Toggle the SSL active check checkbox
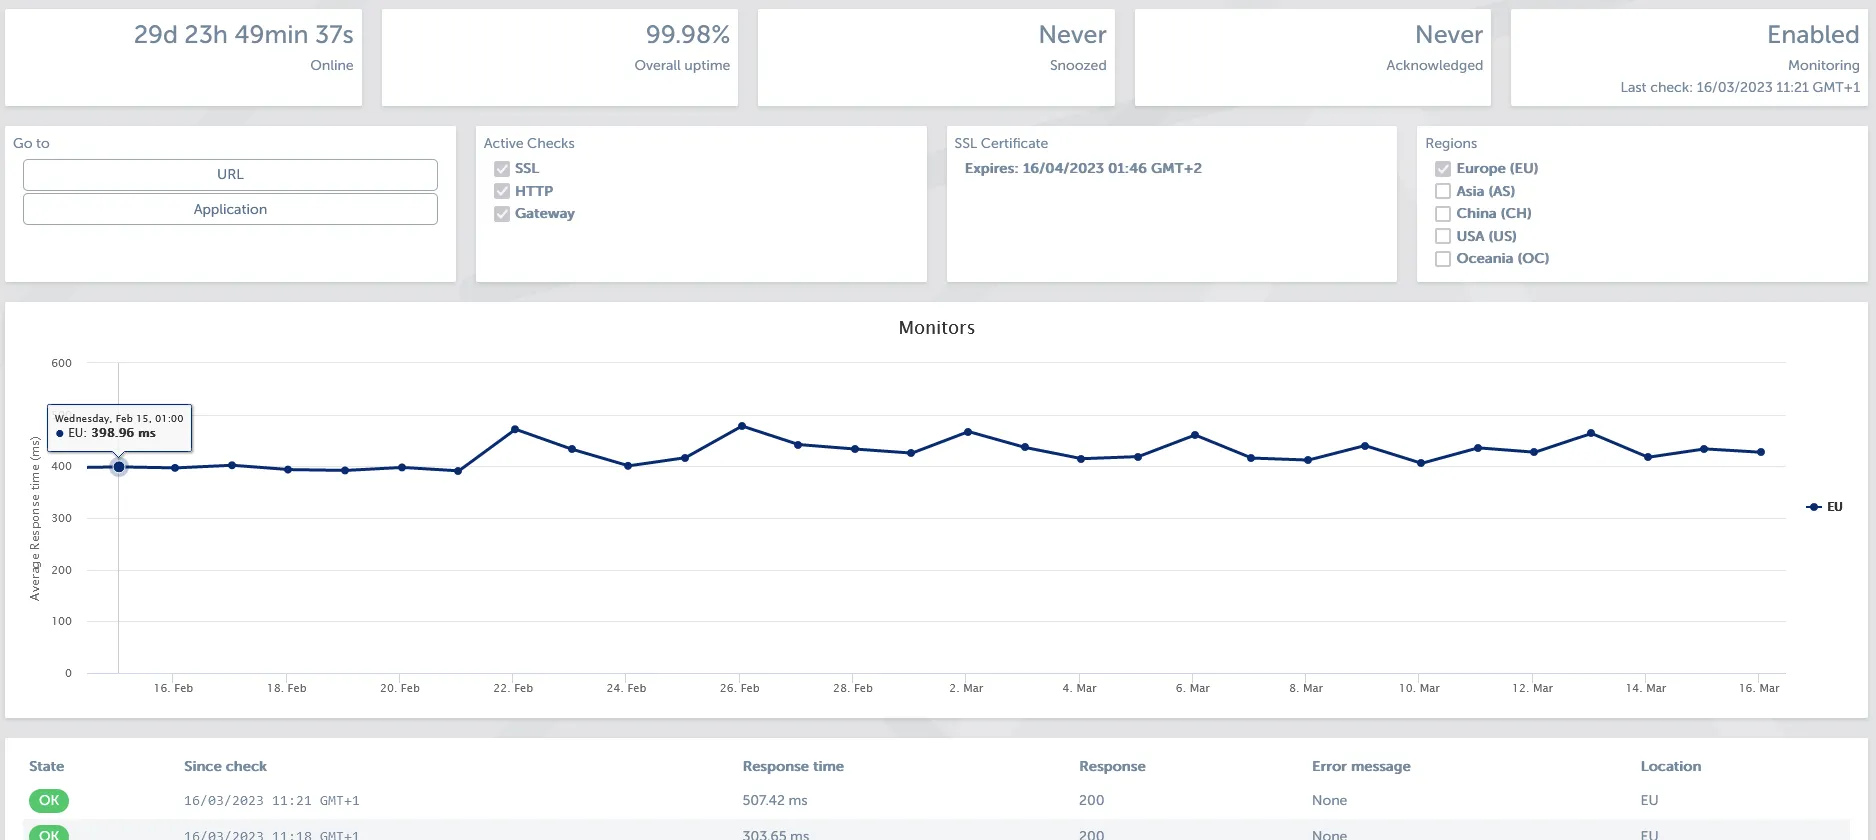The image size is (1876, 840). [502, 169]
